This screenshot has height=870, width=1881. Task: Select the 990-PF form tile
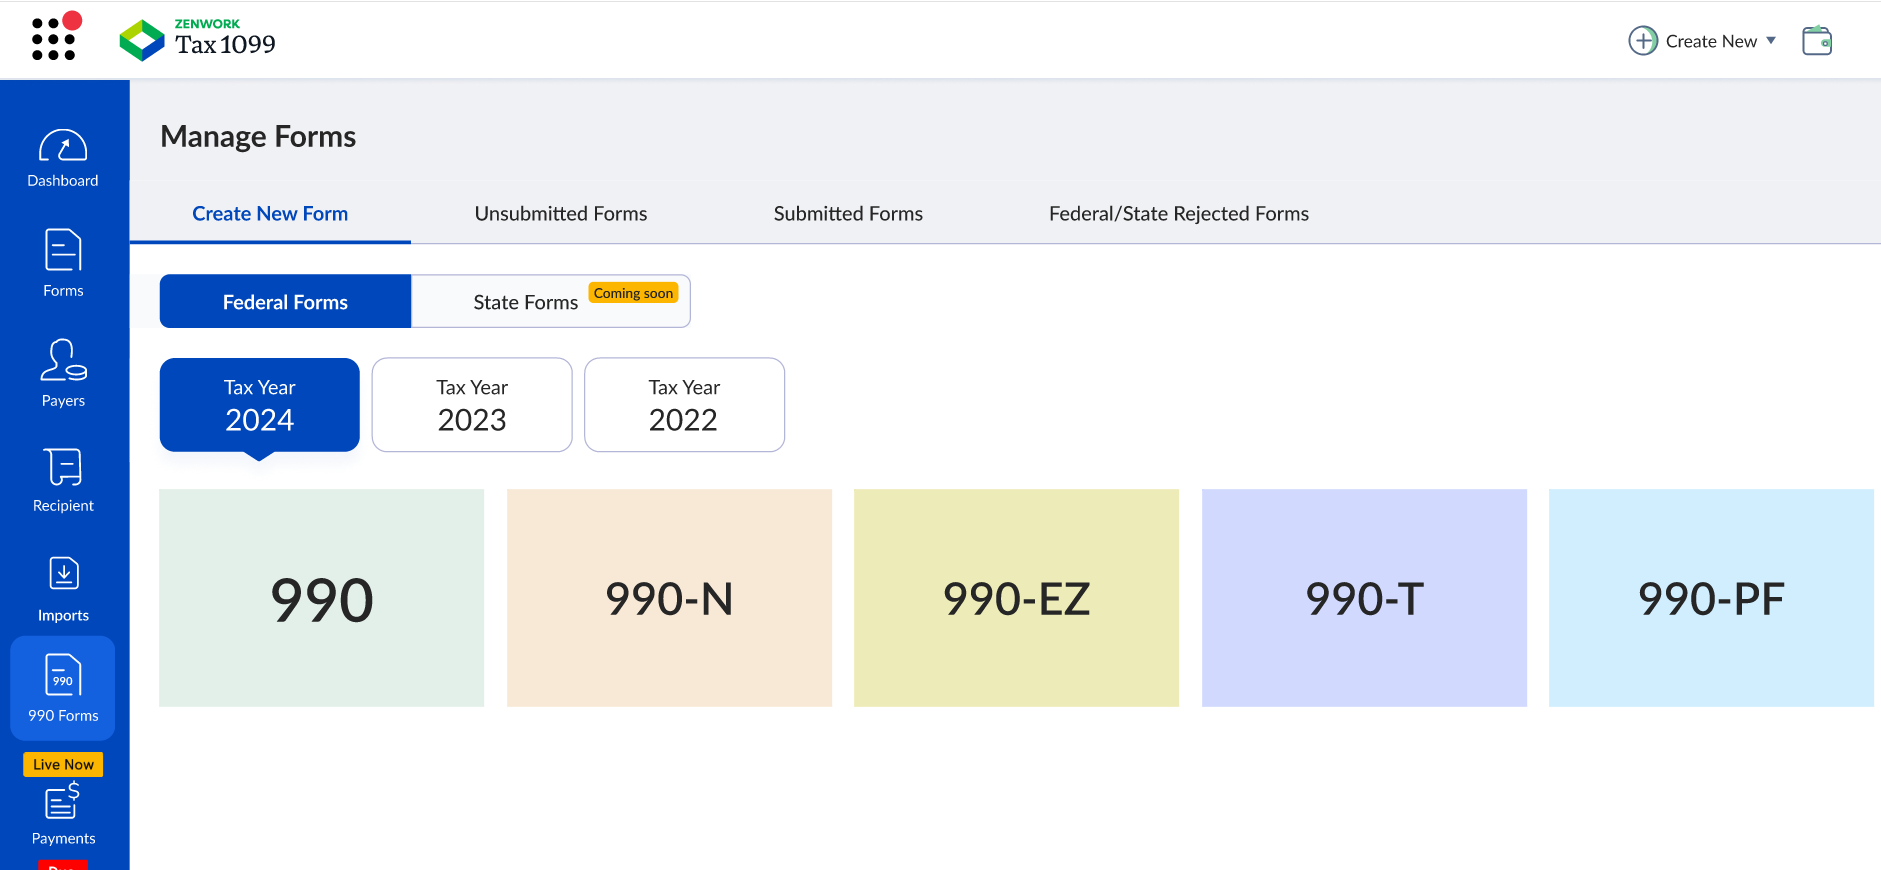click(1710, 598)
